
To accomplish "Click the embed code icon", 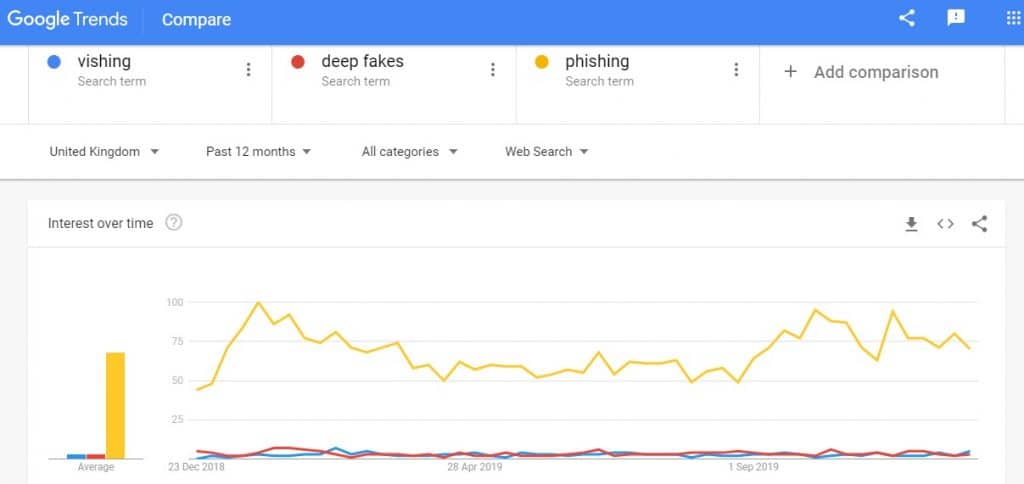I will click(945, 224).
